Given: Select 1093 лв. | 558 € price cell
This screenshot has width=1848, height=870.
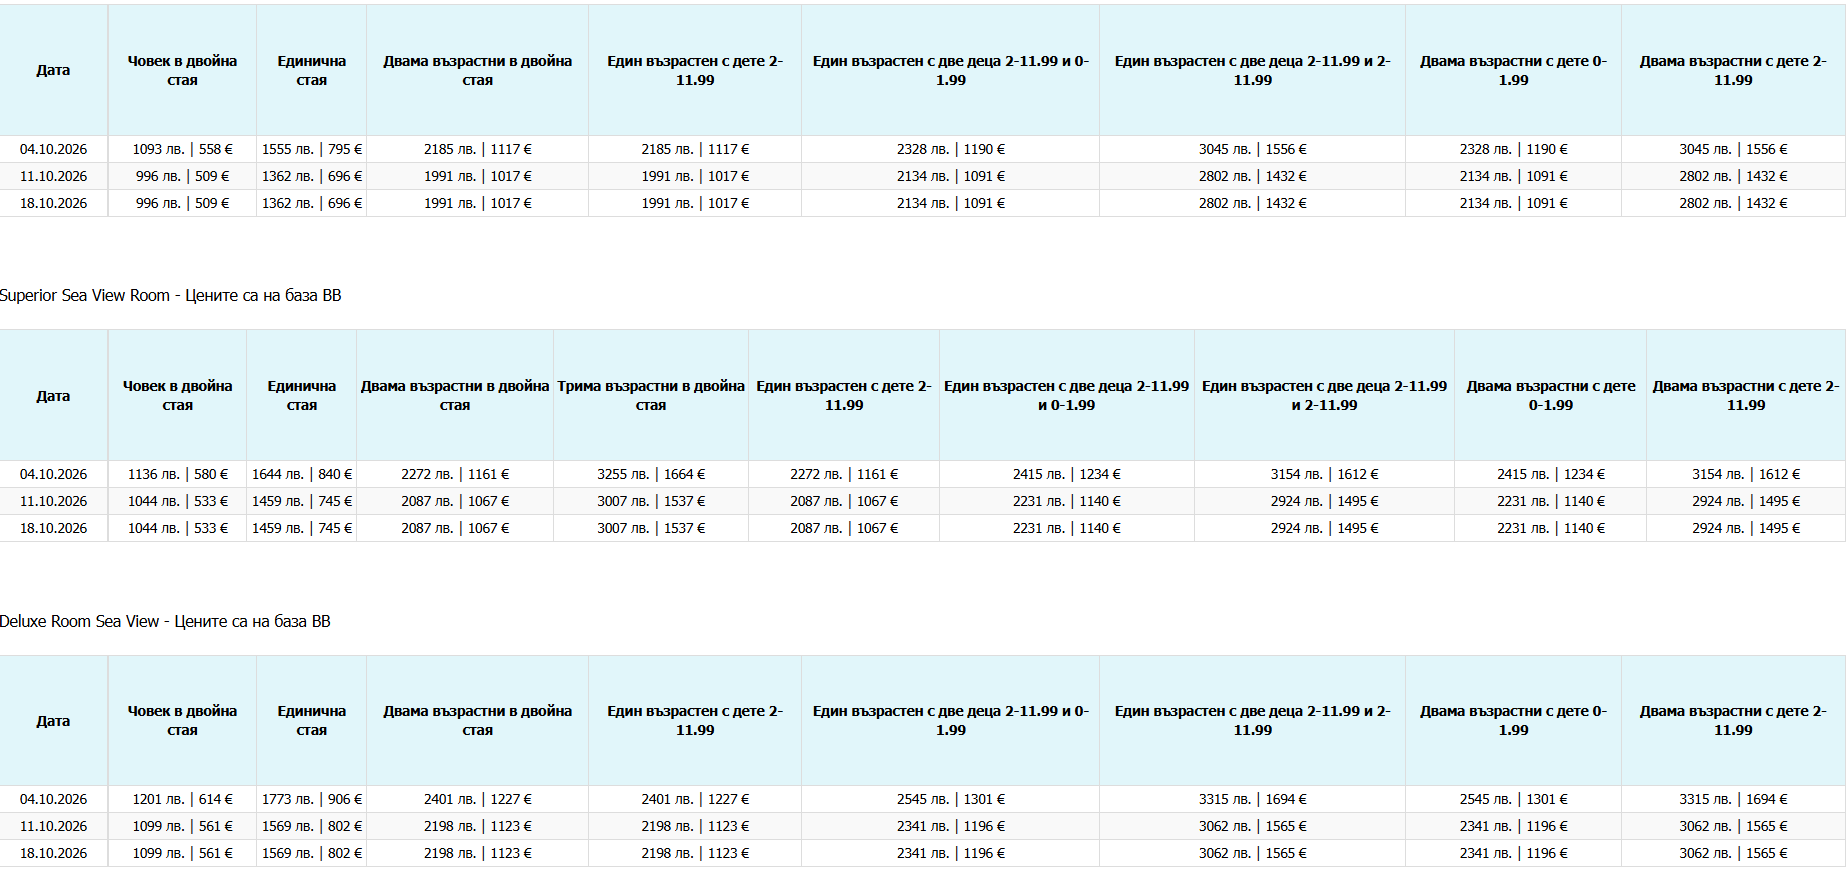Looking at the screenshot, I should [182, 149].
